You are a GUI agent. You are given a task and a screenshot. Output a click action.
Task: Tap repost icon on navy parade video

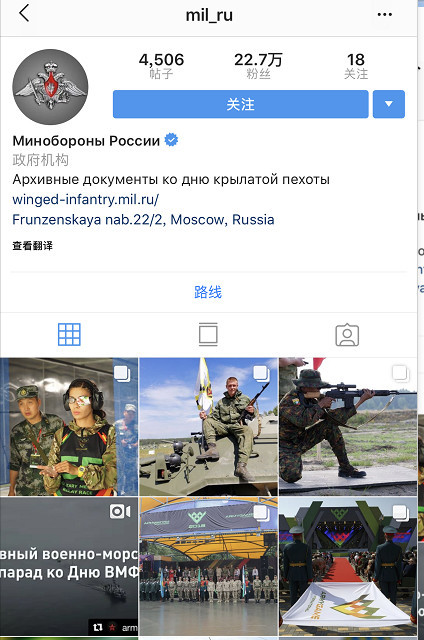click(98, 627)
